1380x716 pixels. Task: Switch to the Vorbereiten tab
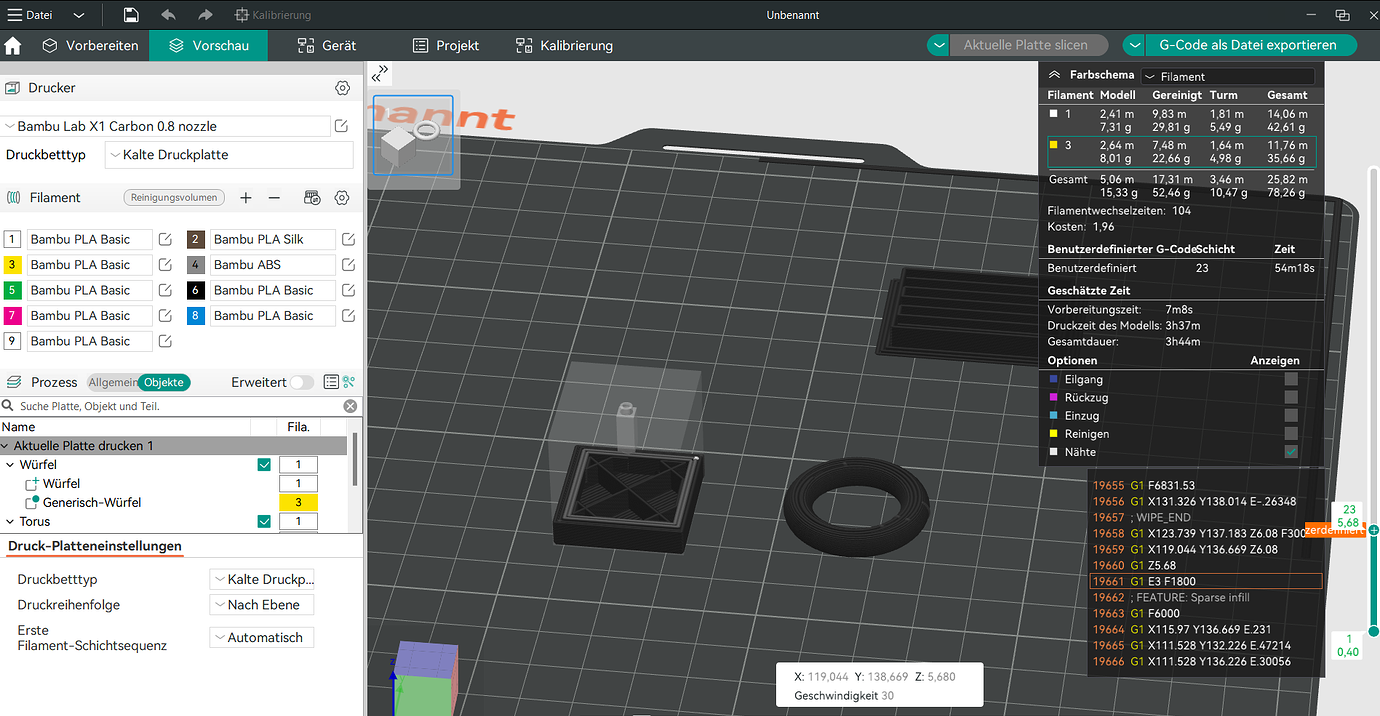point(90,46)
